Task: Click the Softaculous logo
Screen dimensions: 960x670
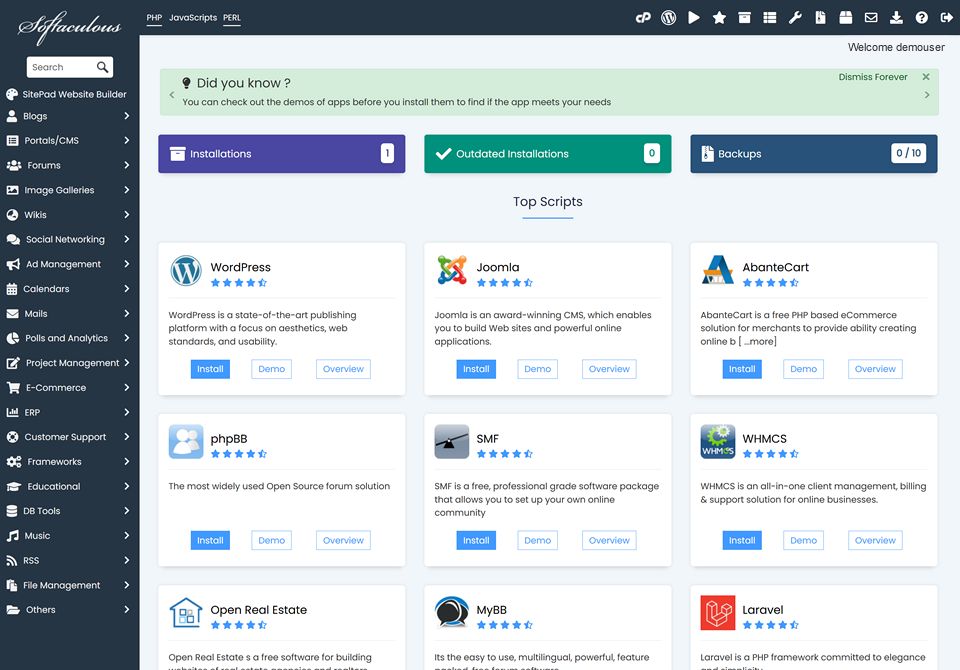Action: [69, 28]
